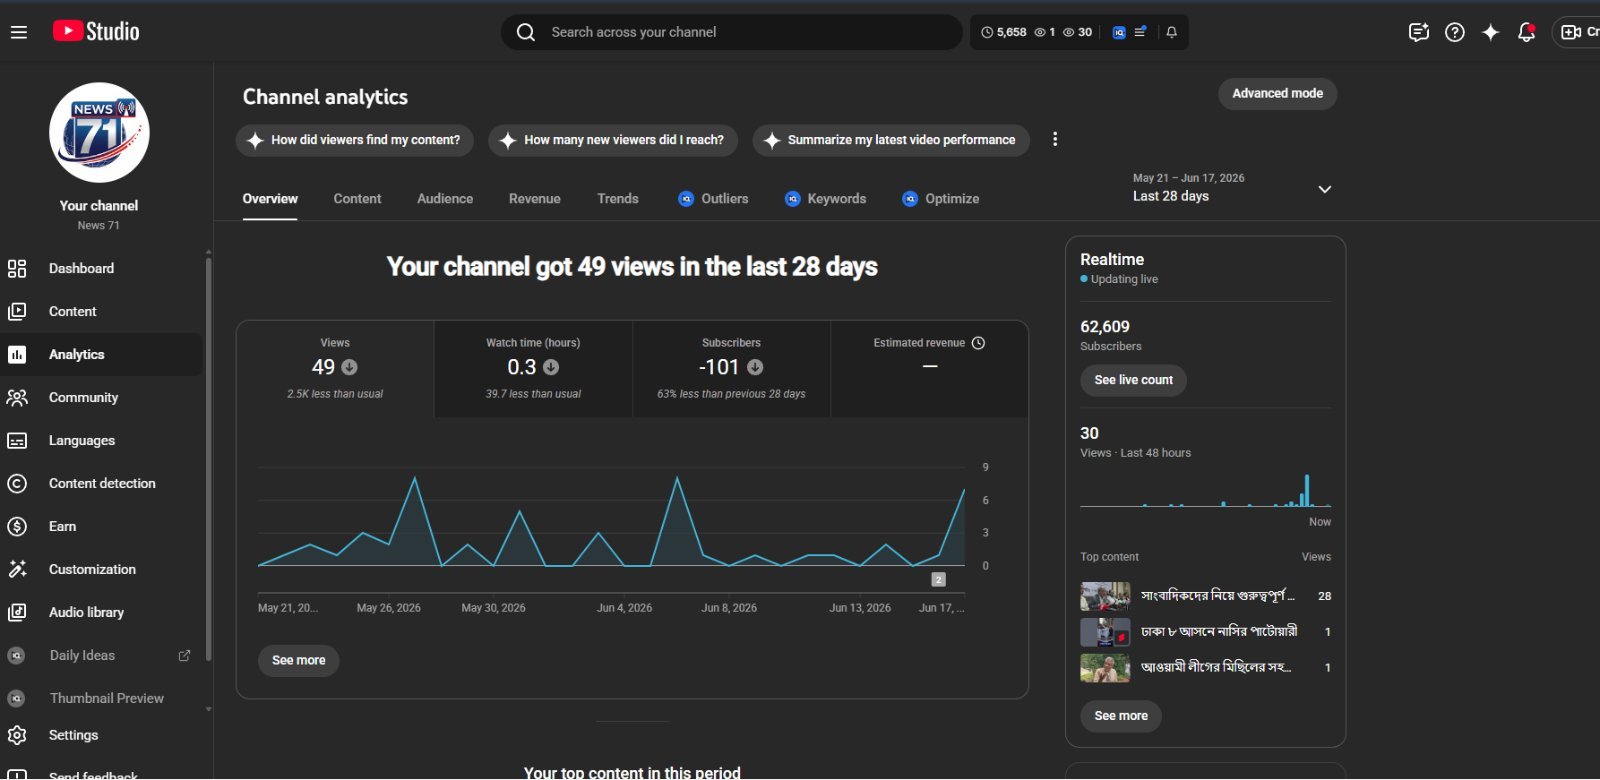The width and height of the screenshot is (1600, 780).
Task: Open the top content video thumbnail with 28 views
Action: coord(1105,596)
